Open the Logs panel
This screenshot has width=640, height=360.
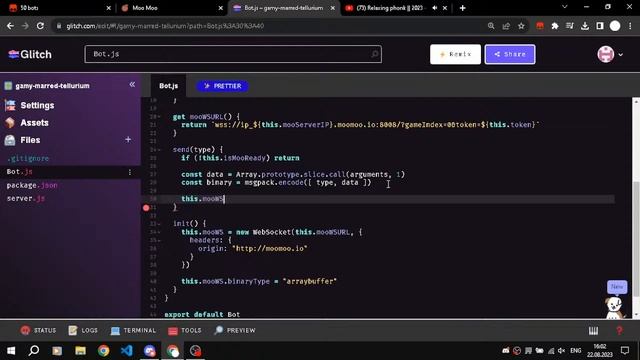point(83,330)
